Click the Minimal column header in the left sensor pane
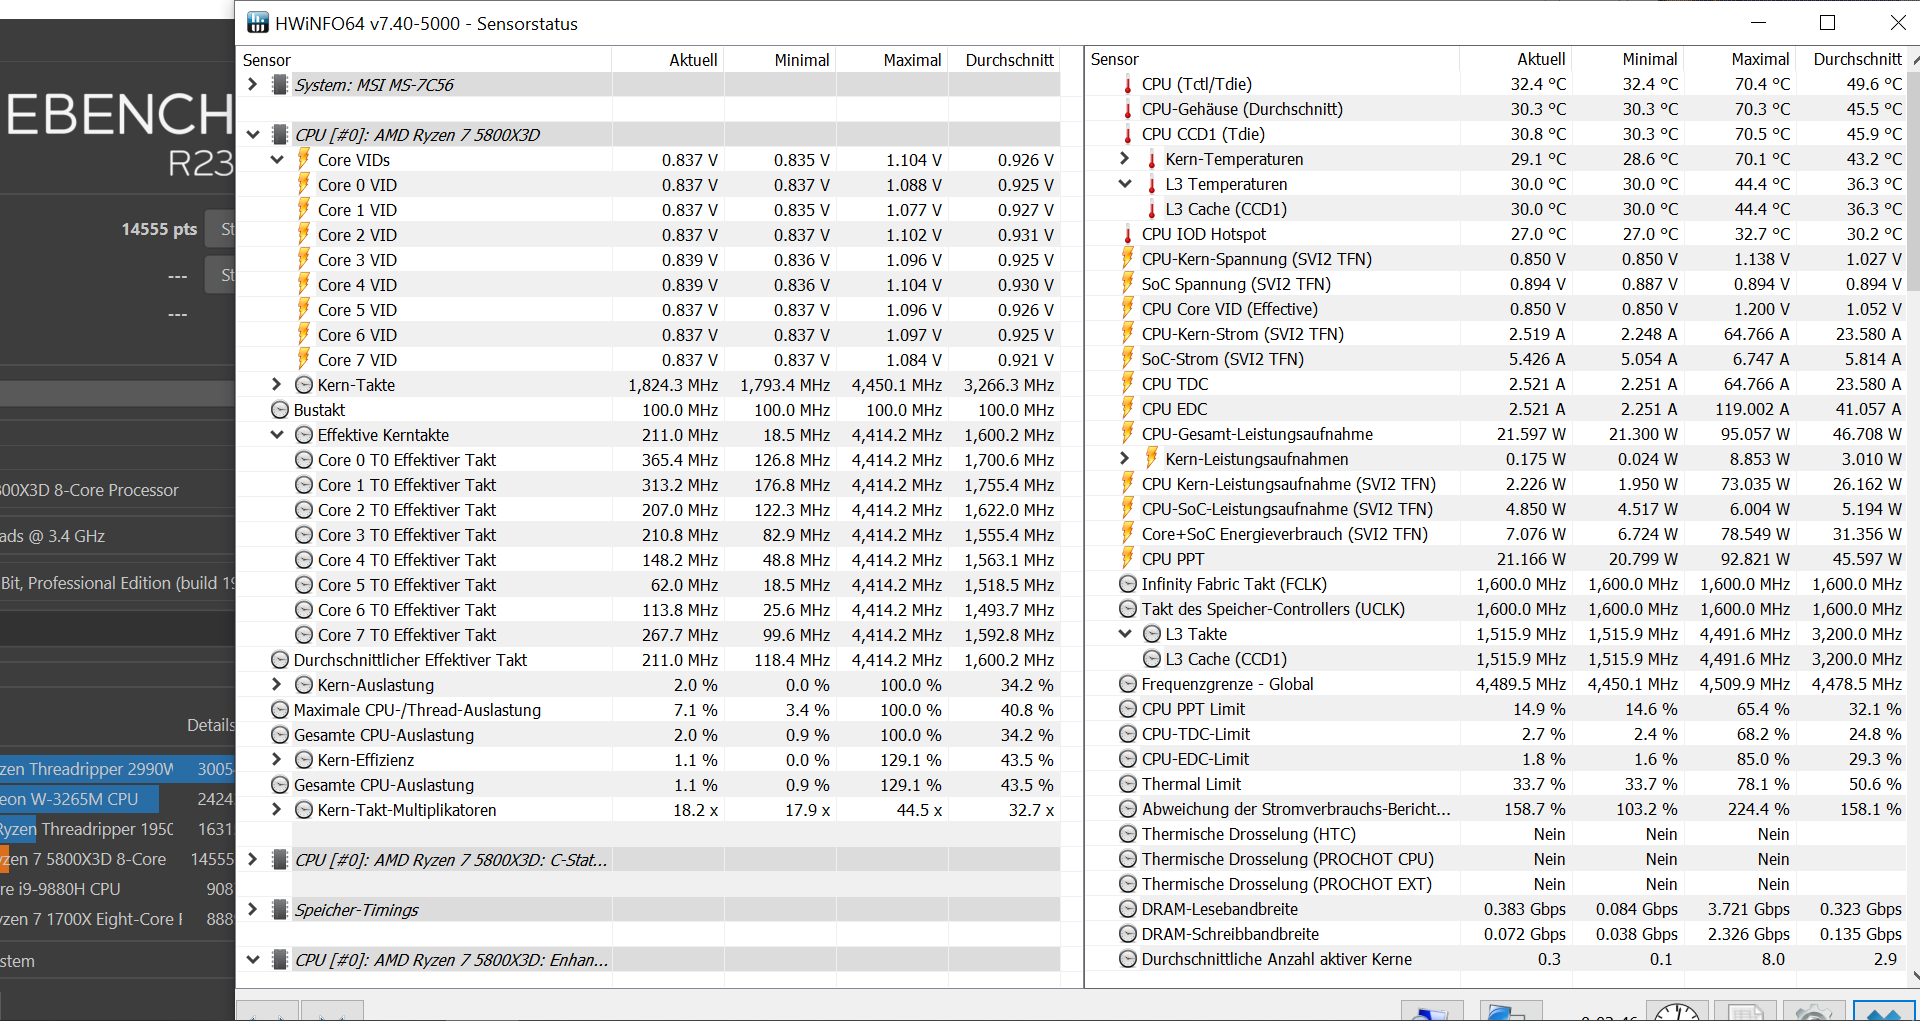Screen dimensions: 1920x1021 click(780, 60)
